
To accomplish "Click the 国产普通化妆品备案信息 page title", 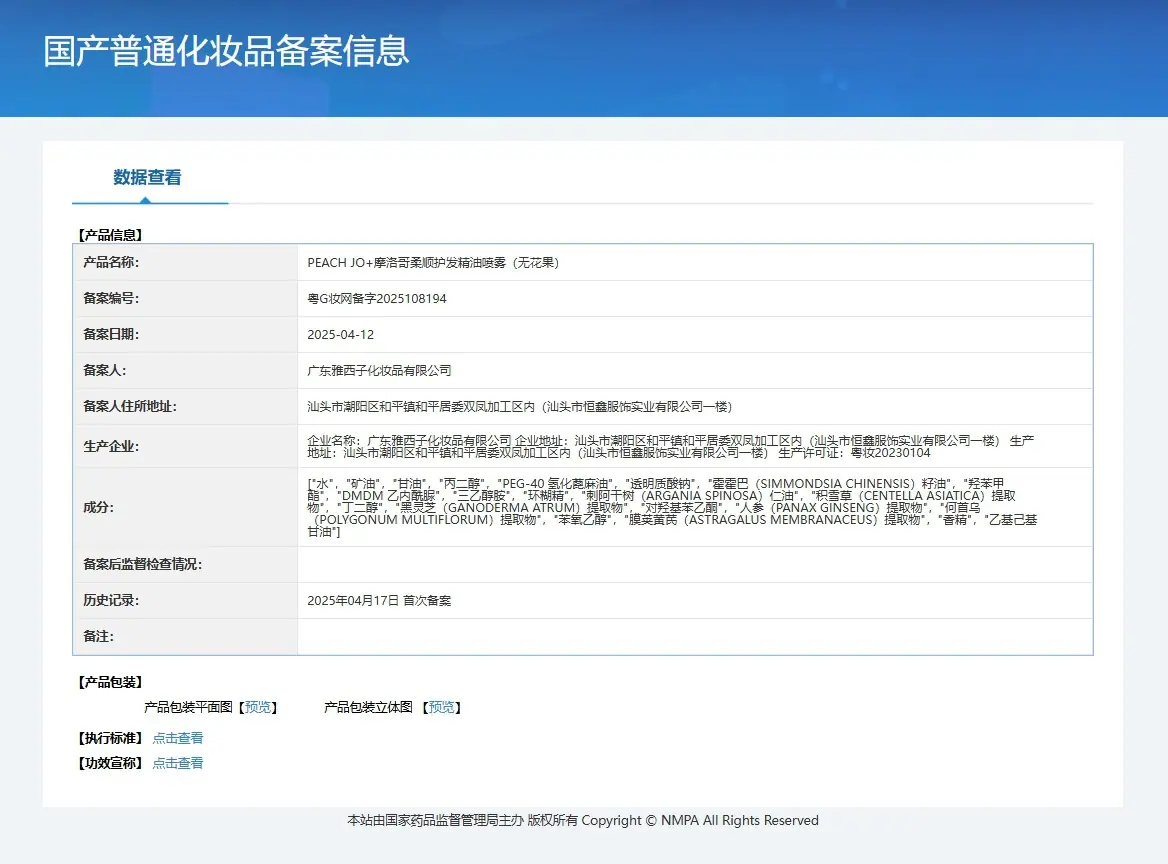I will point(226,51).
